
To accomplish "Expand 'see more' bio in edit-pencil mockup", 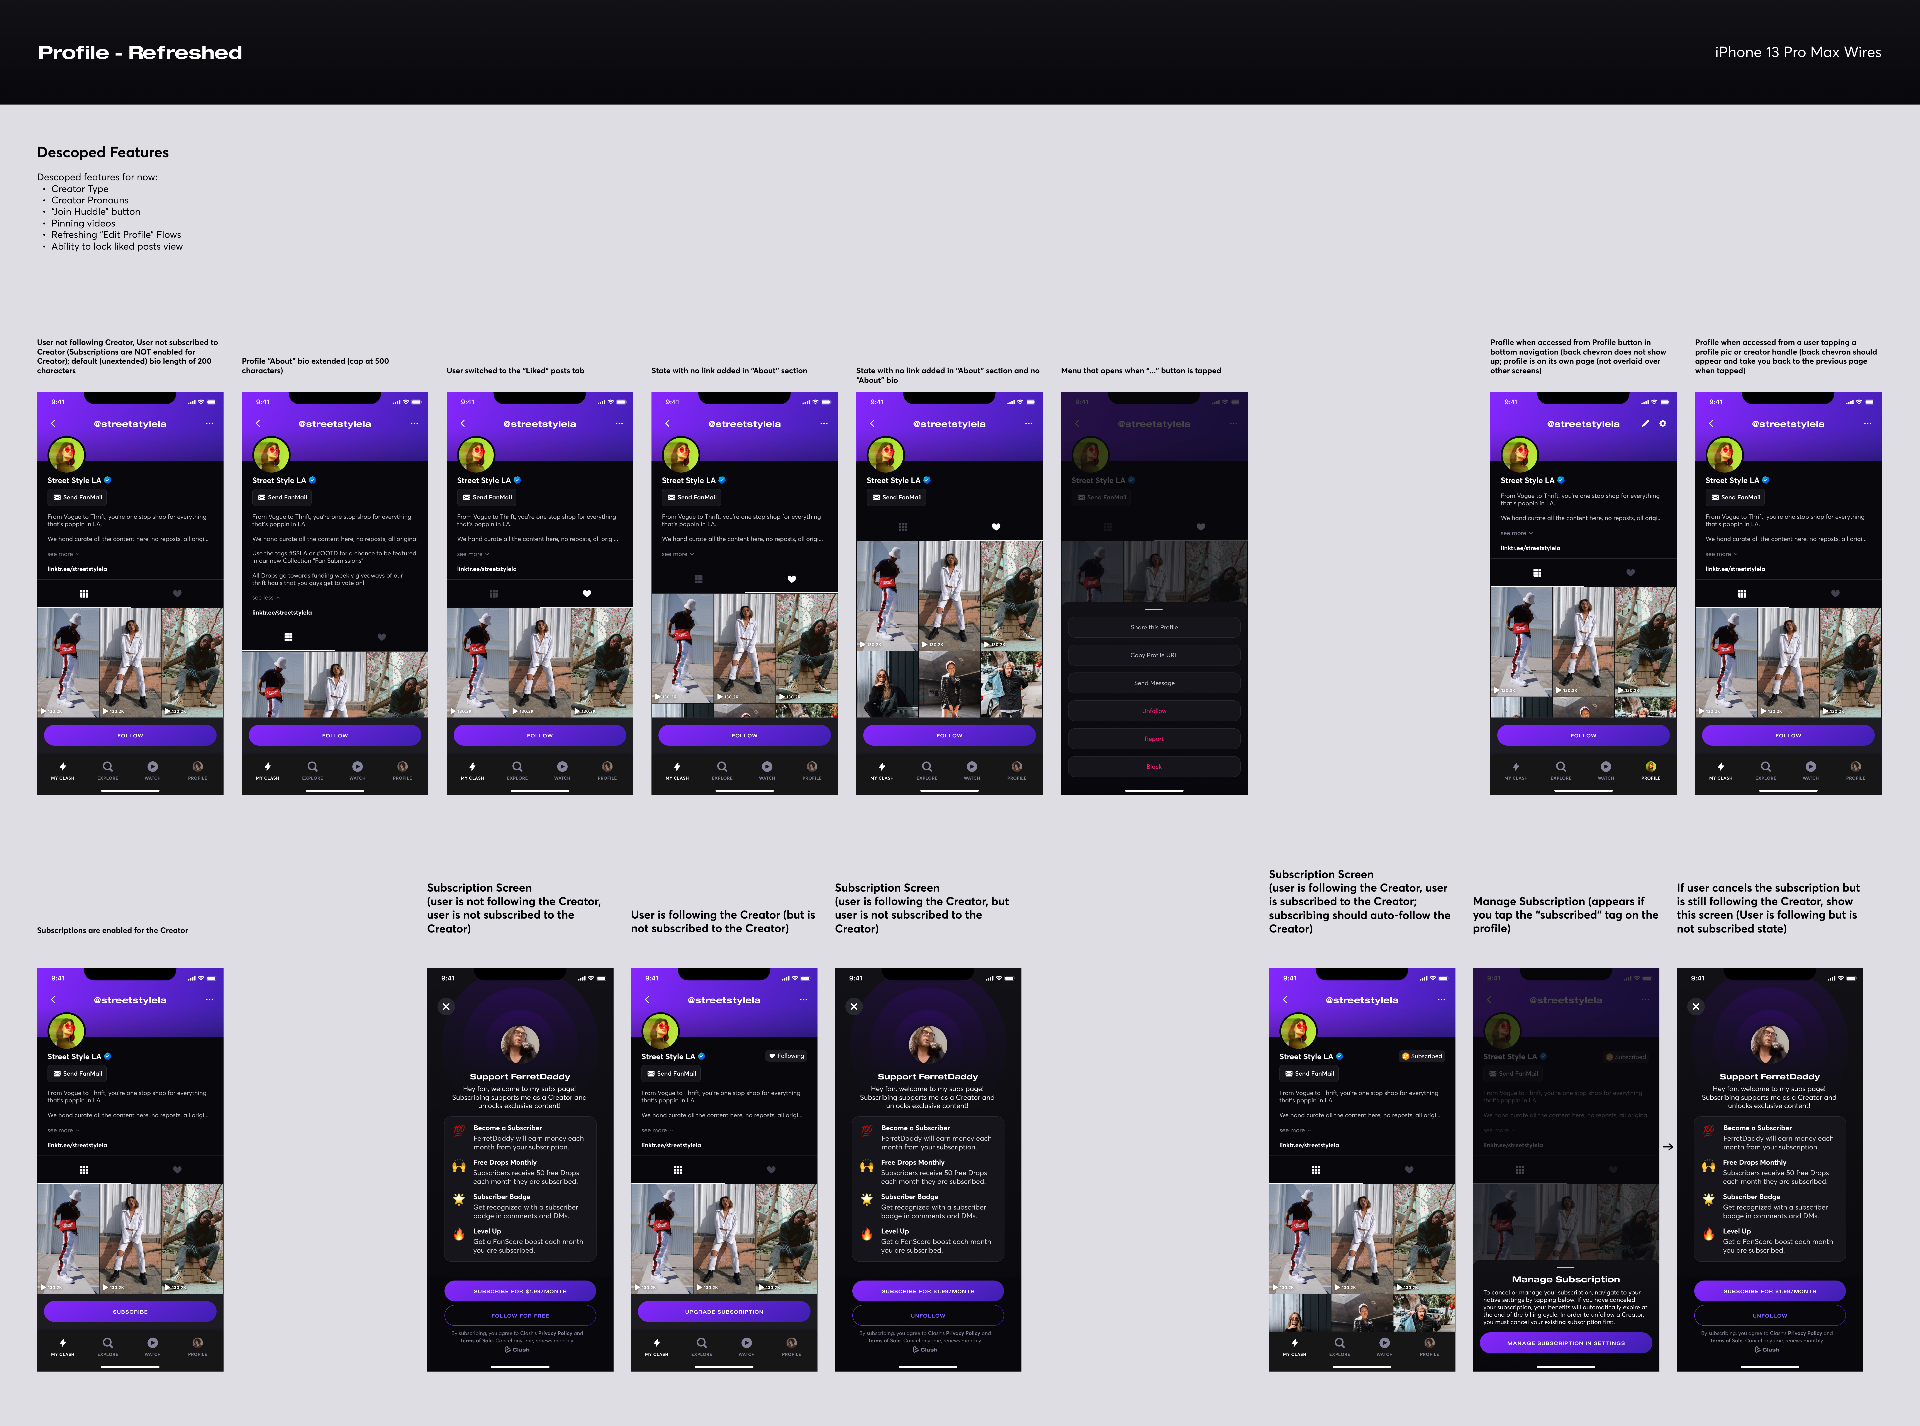I will coord(1516,533).
